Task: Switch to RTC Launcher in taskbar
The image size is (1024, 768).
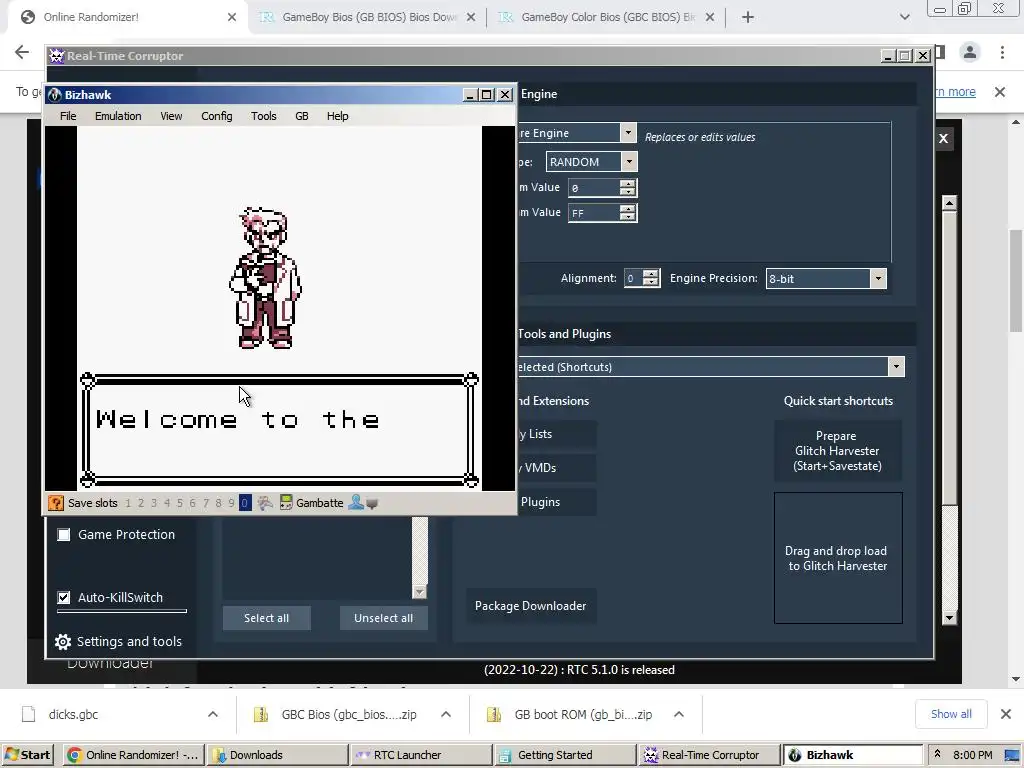Action: (421, 755)
